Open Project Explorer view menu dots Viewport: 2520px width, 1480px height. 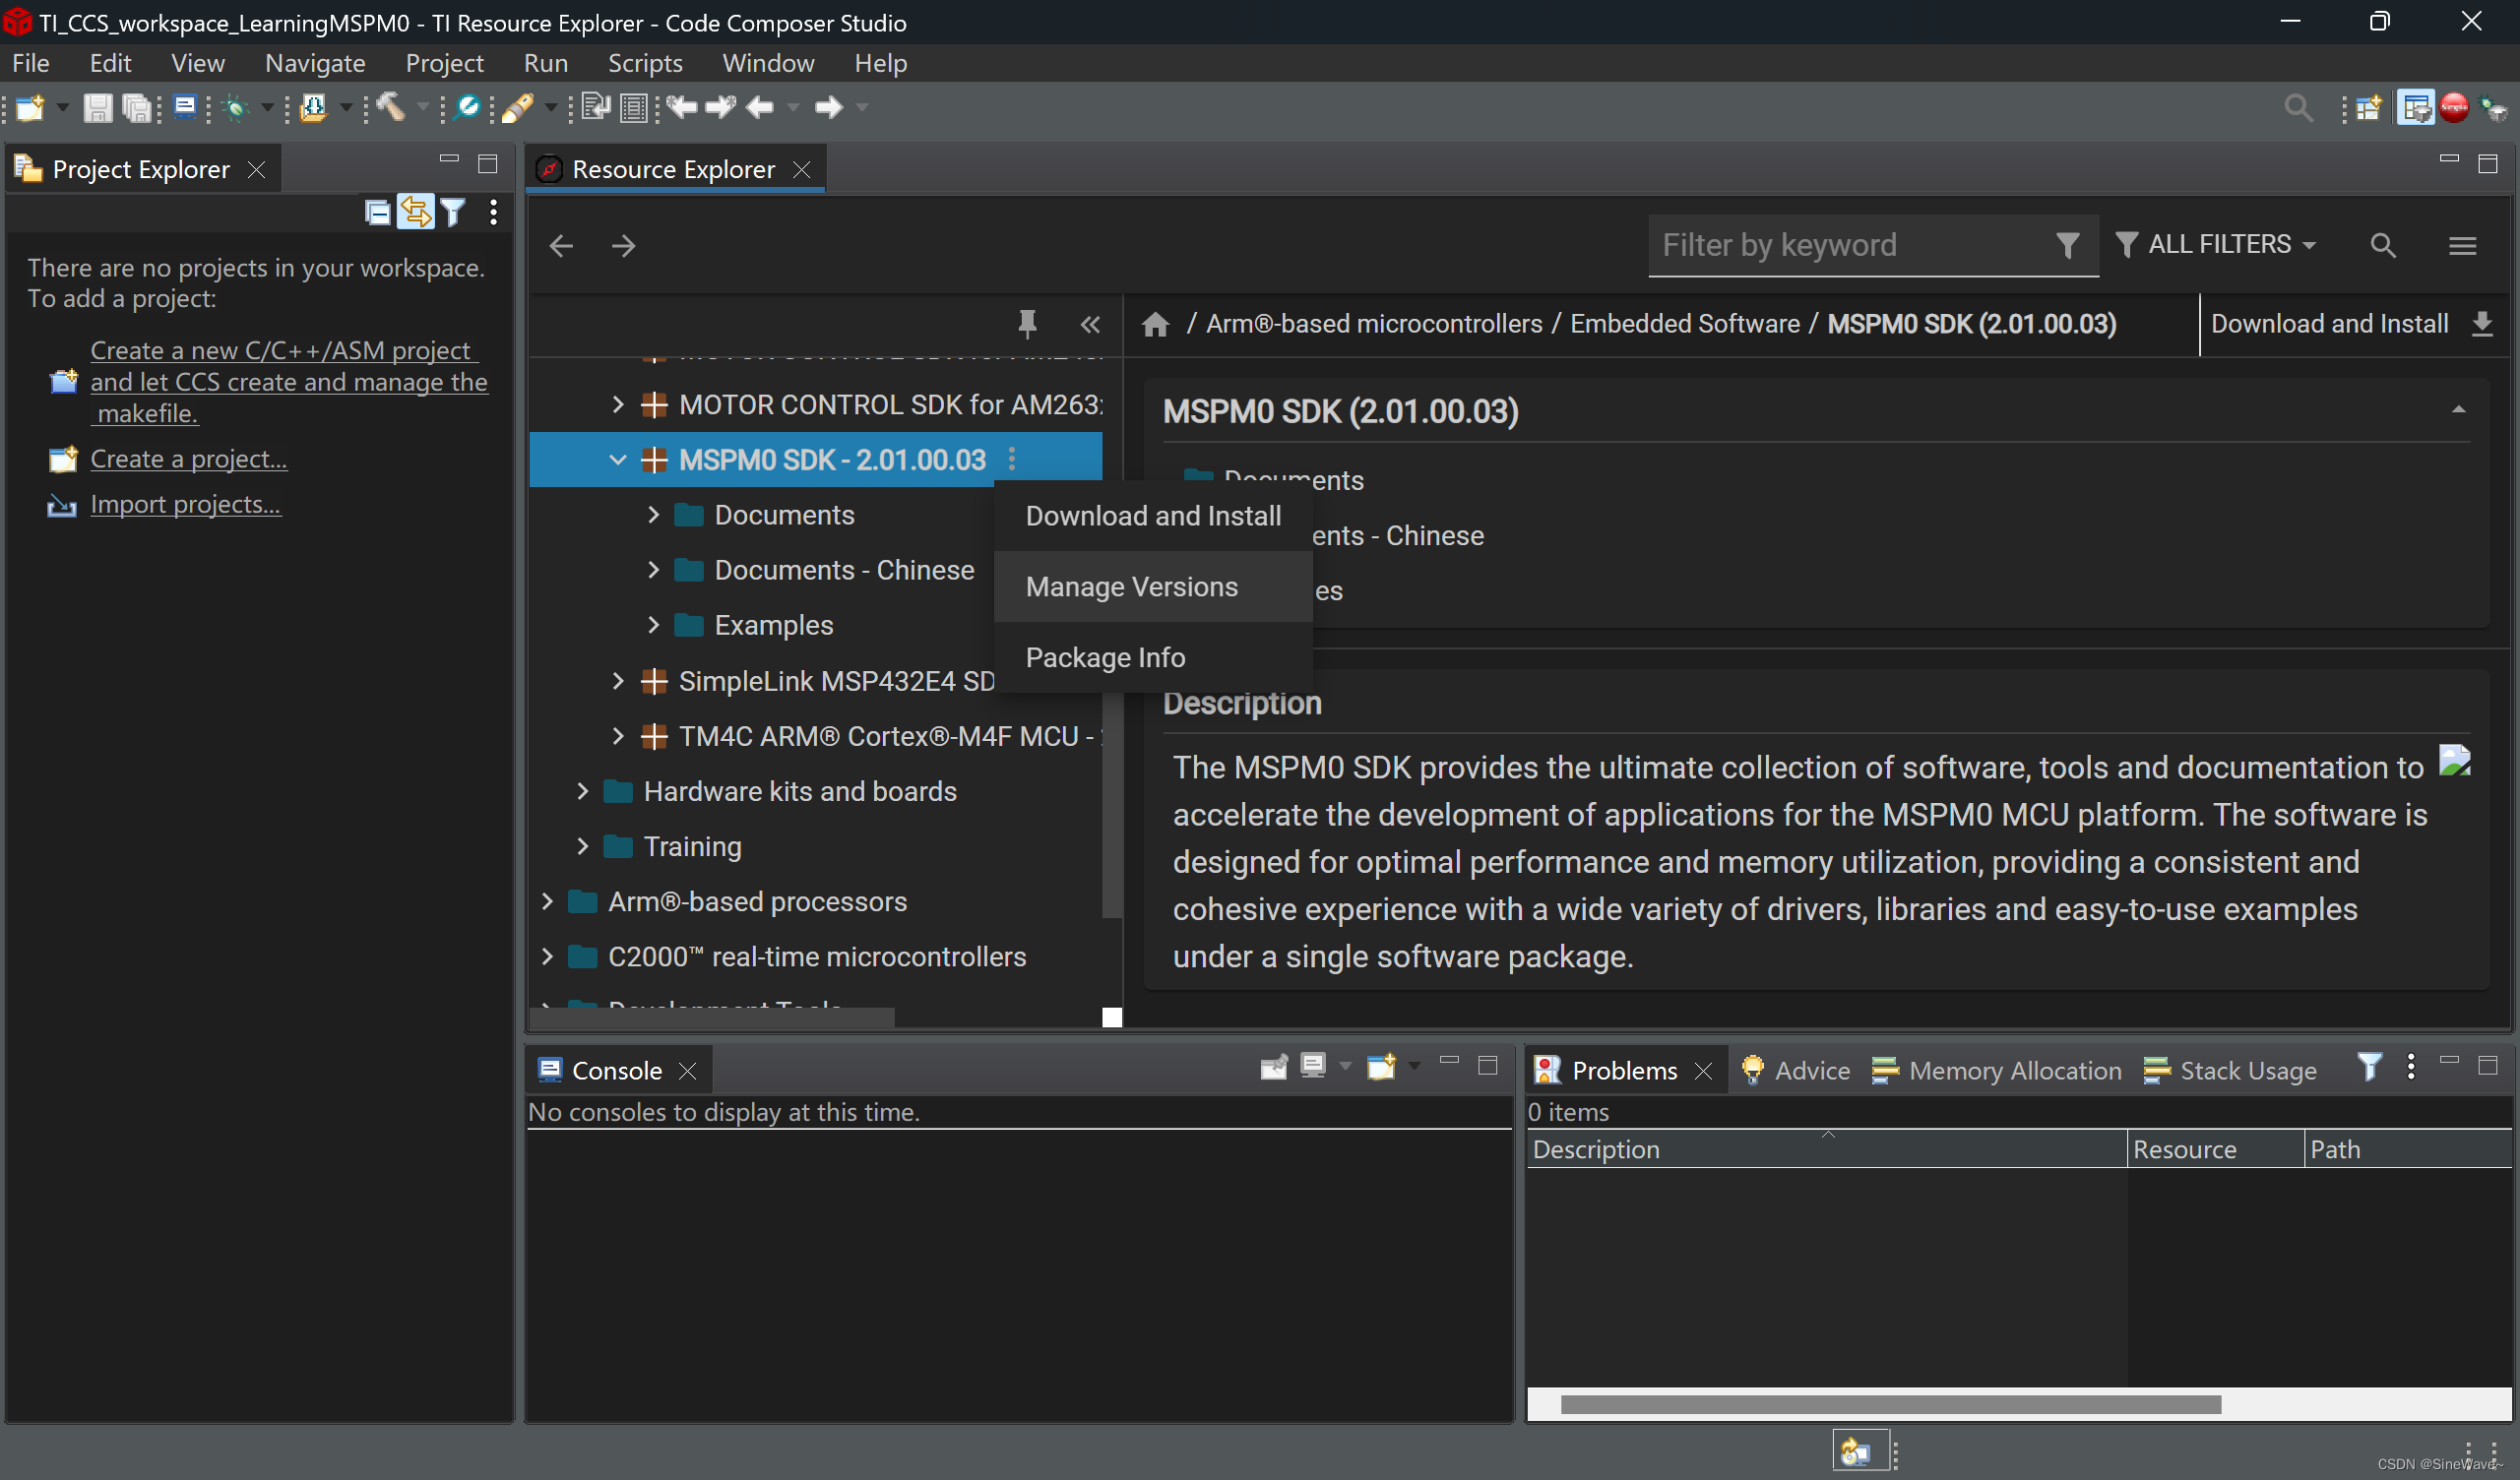493,212
